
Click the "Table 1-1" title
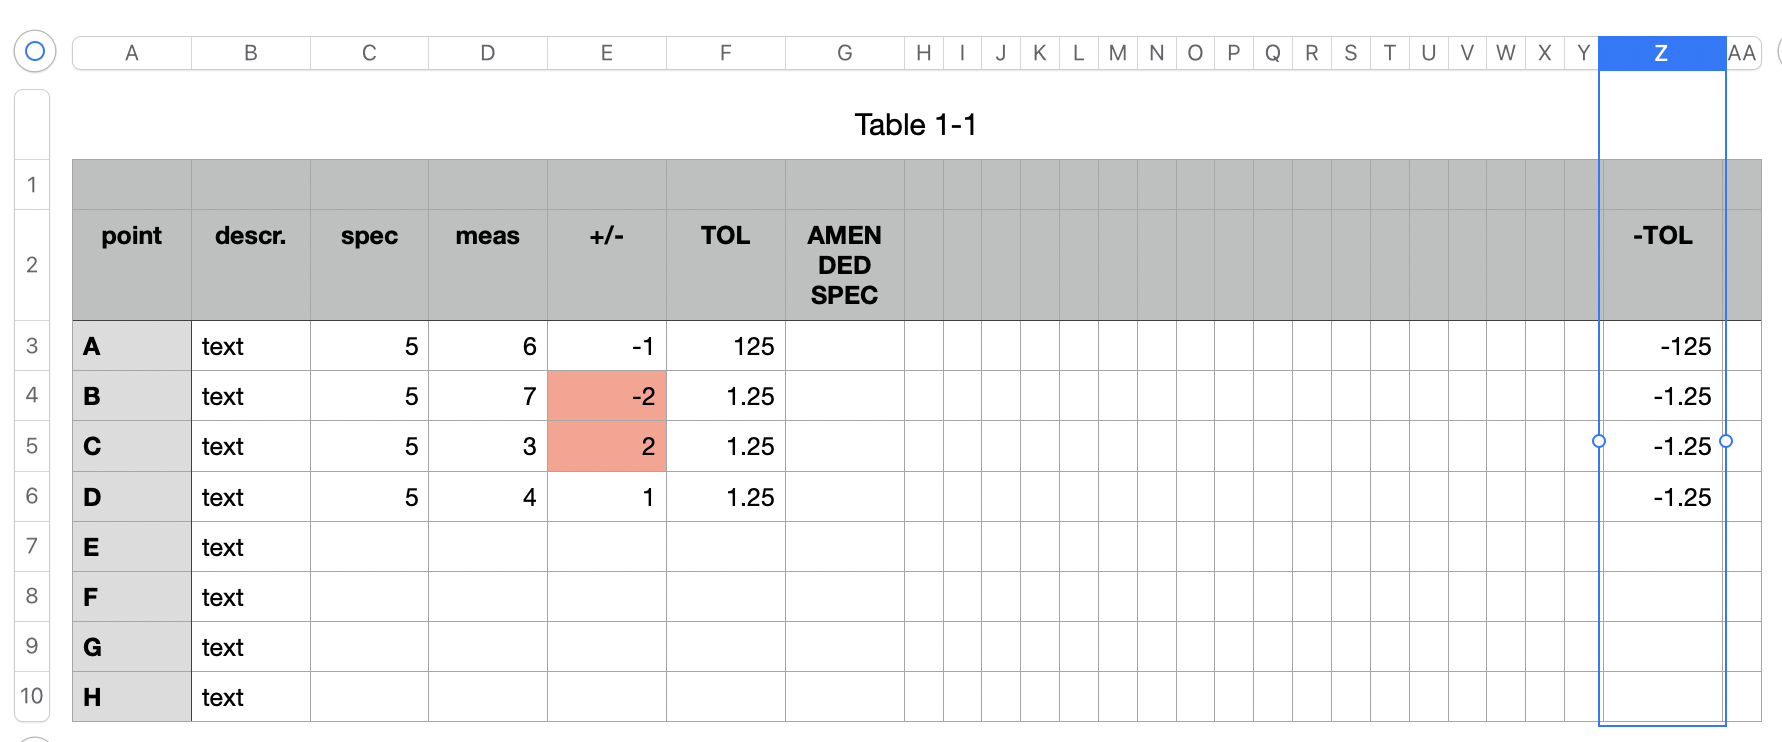point(915,125)
